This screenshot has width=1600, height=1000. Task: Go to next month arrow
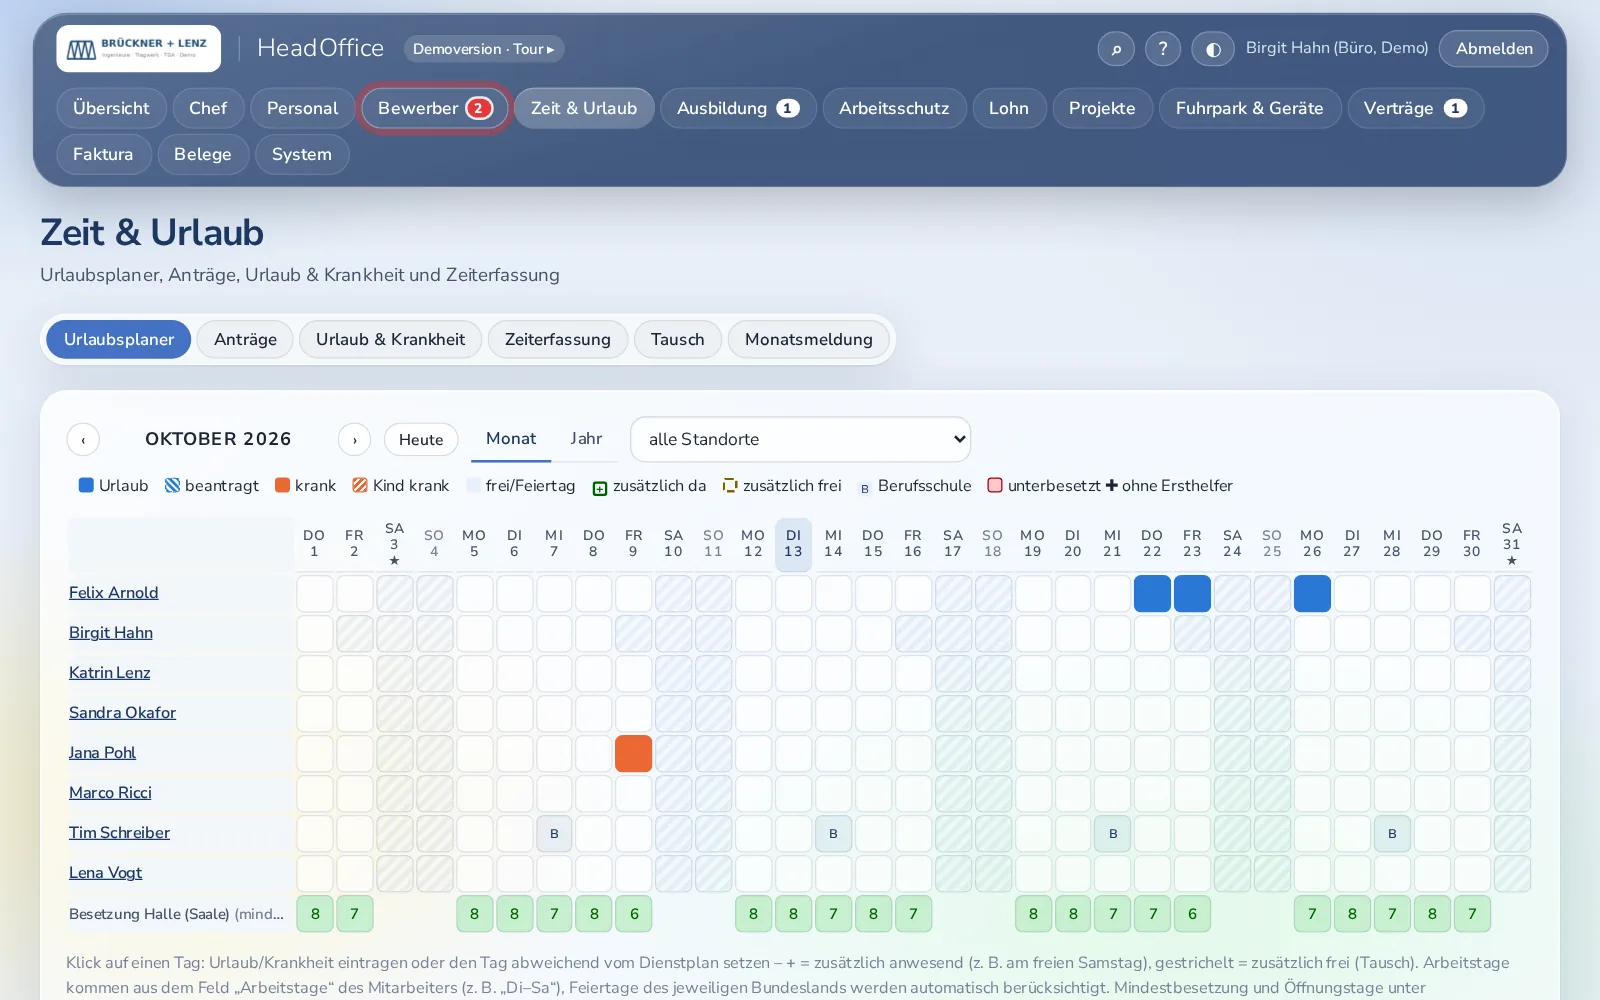pos(354,439)
